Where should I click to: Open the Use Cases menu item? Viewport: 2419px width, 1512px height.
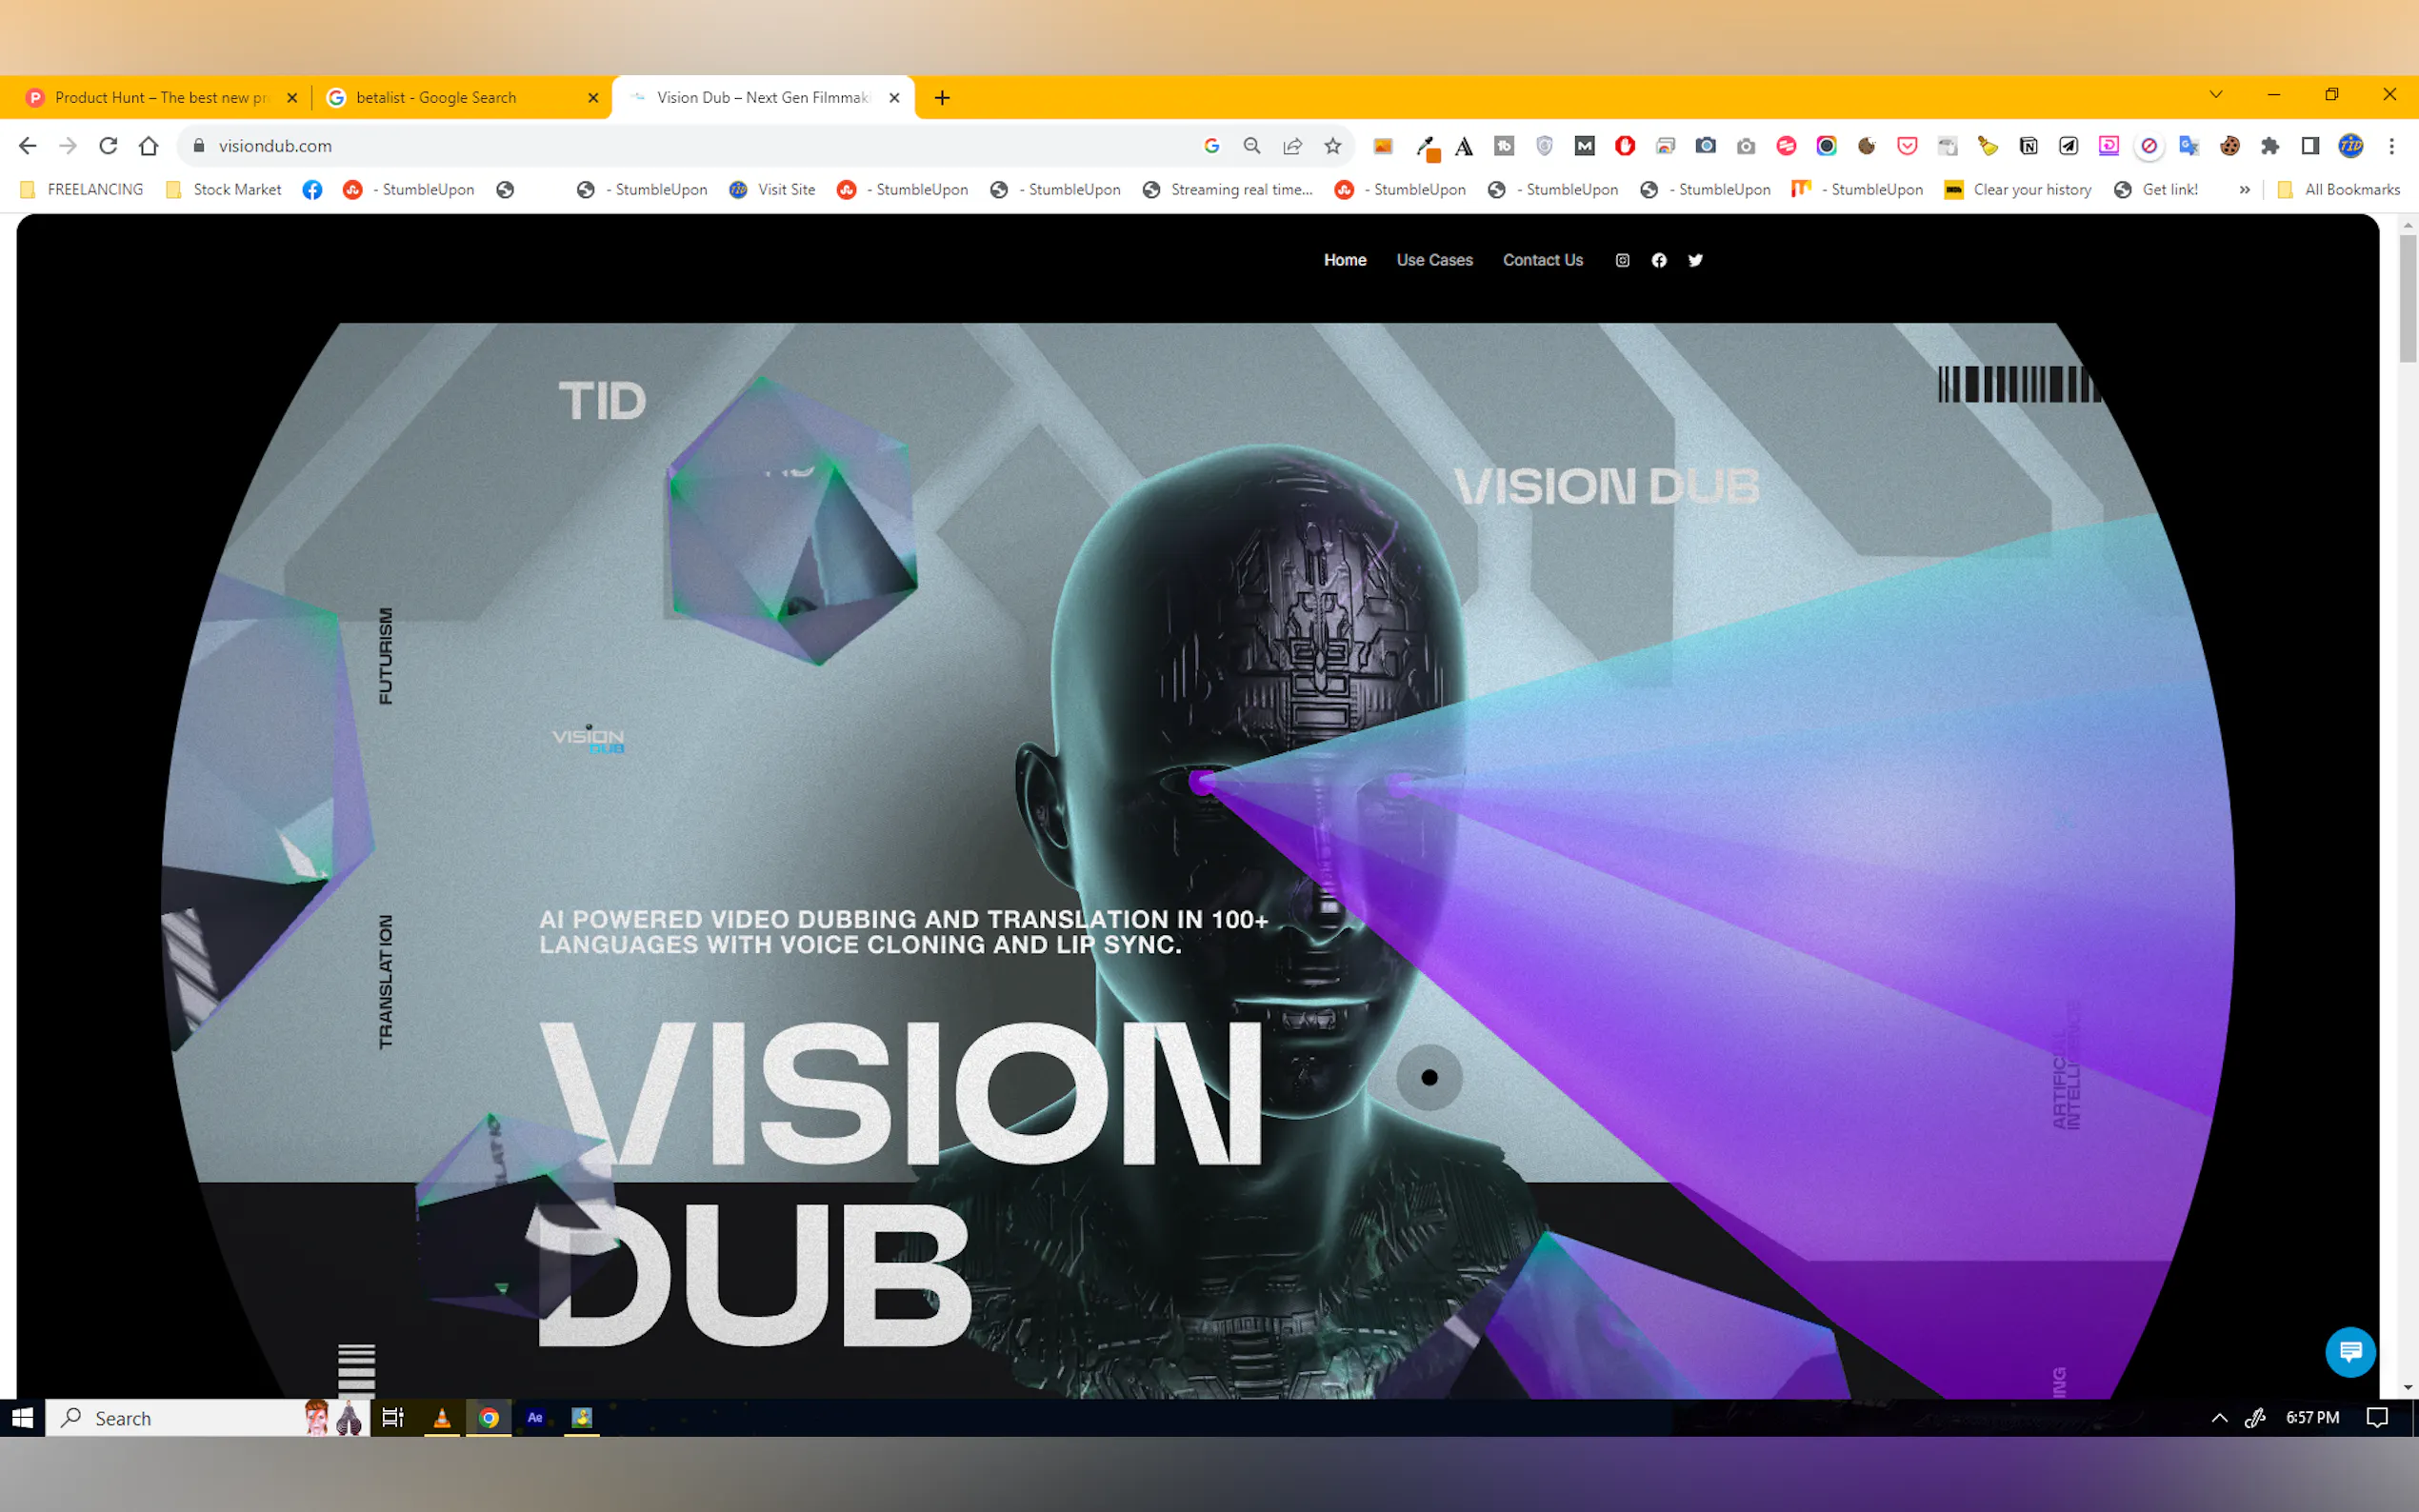point(1434,260)
